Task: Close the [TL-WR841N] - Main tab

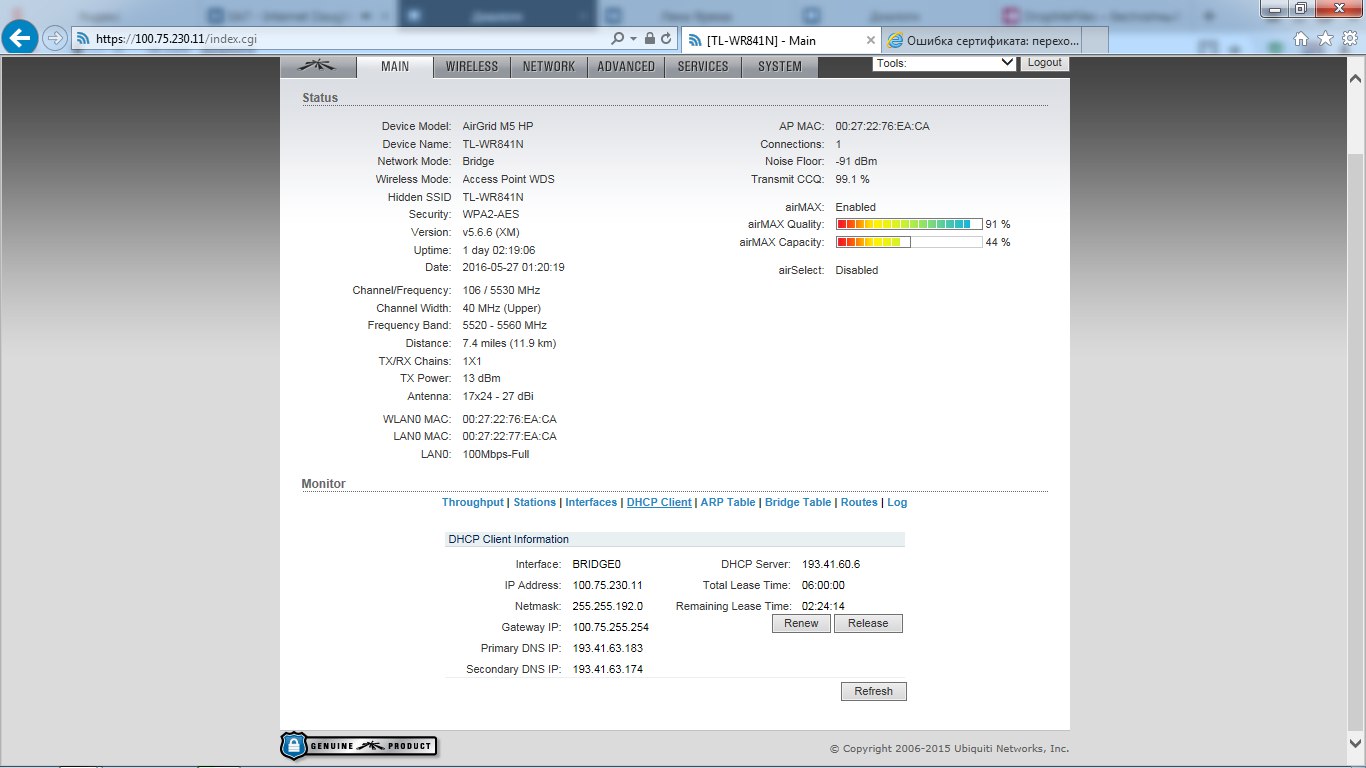Action: [x=870, y=40]
